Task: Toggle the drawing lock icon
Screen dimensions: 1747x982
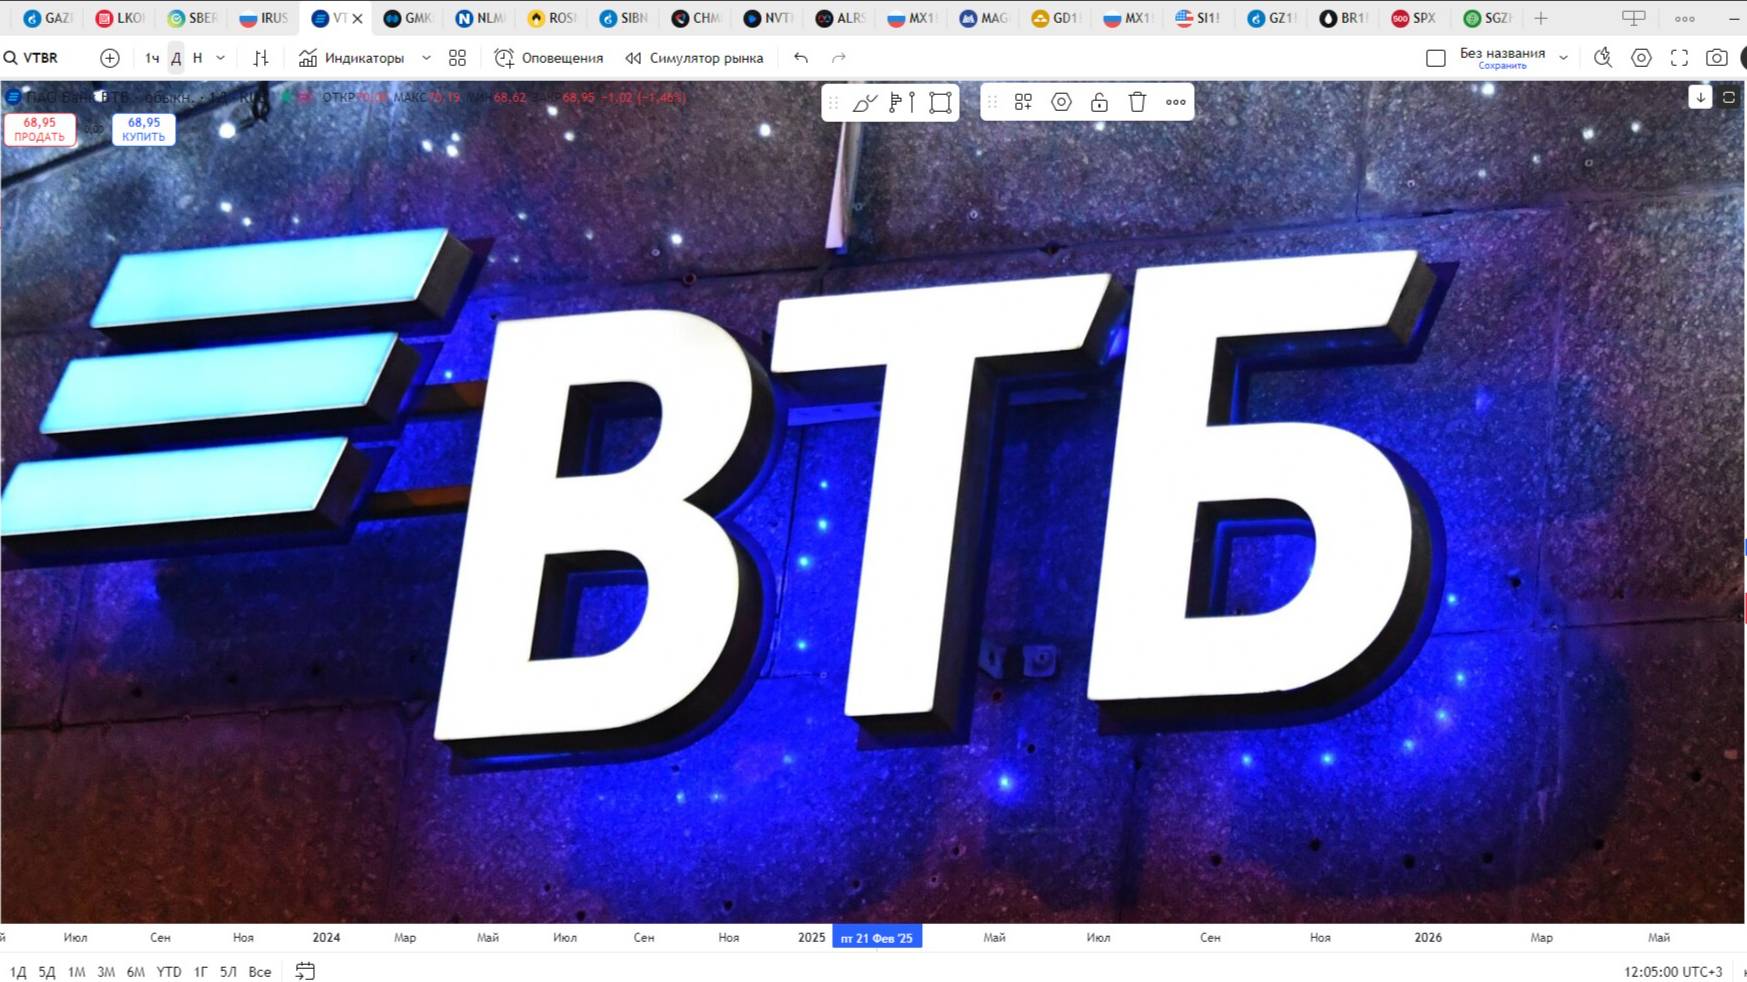Action: [x=1099, y=102]
